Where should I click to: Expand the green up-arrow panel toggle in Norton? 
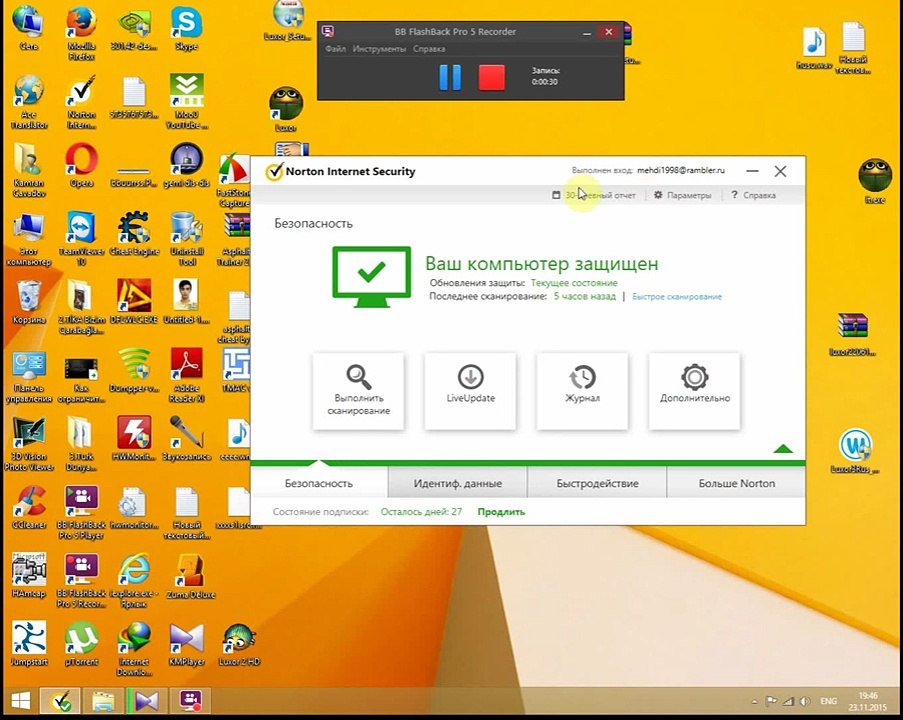pos(783,449)
